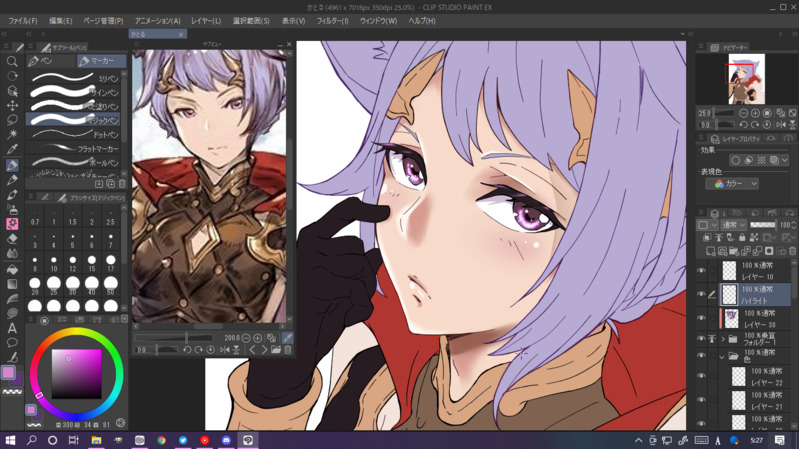Open ファイル(F) menu
The width and height of the screenshot is (799, 449).
pos(22,21)
